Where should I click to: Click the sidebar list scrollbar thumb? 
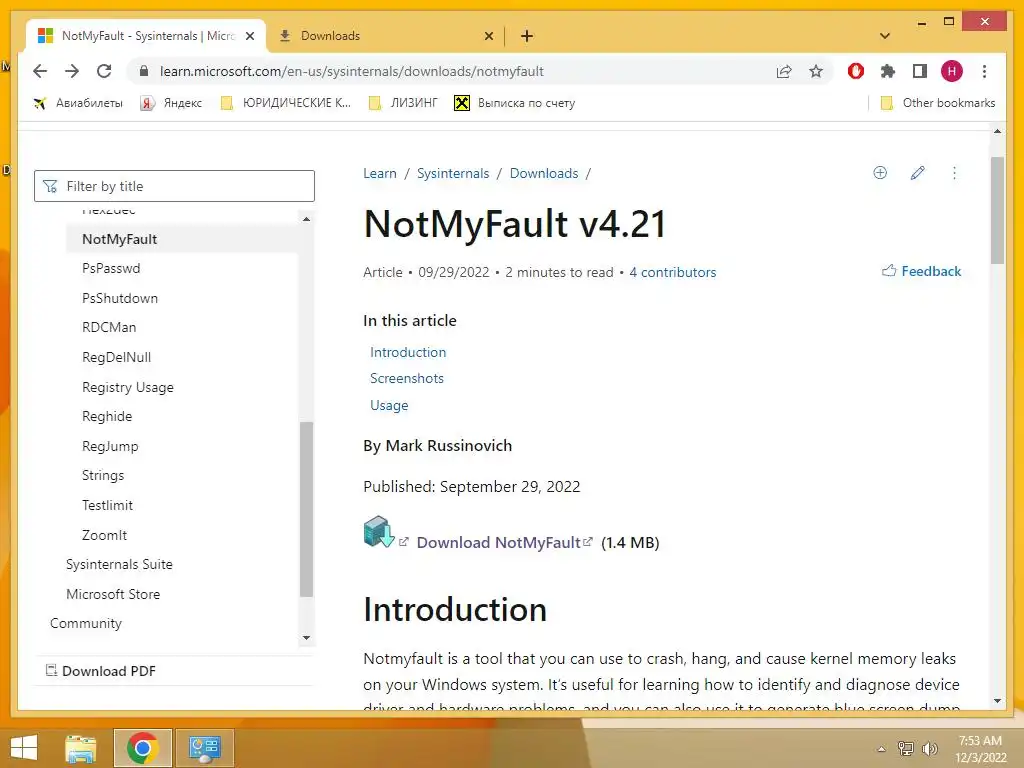[x=306, y=509]
